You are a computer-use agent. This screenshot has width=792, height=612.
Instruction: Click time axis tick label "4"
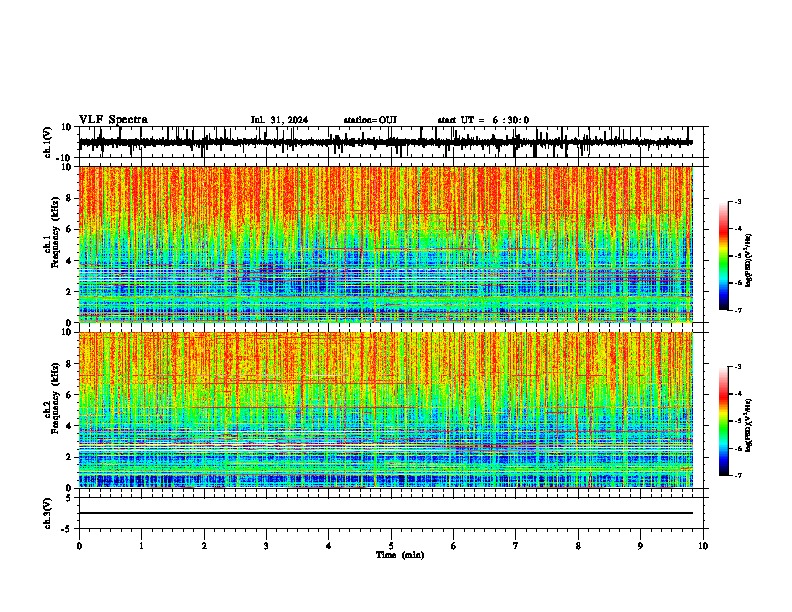tap(329, 546)
